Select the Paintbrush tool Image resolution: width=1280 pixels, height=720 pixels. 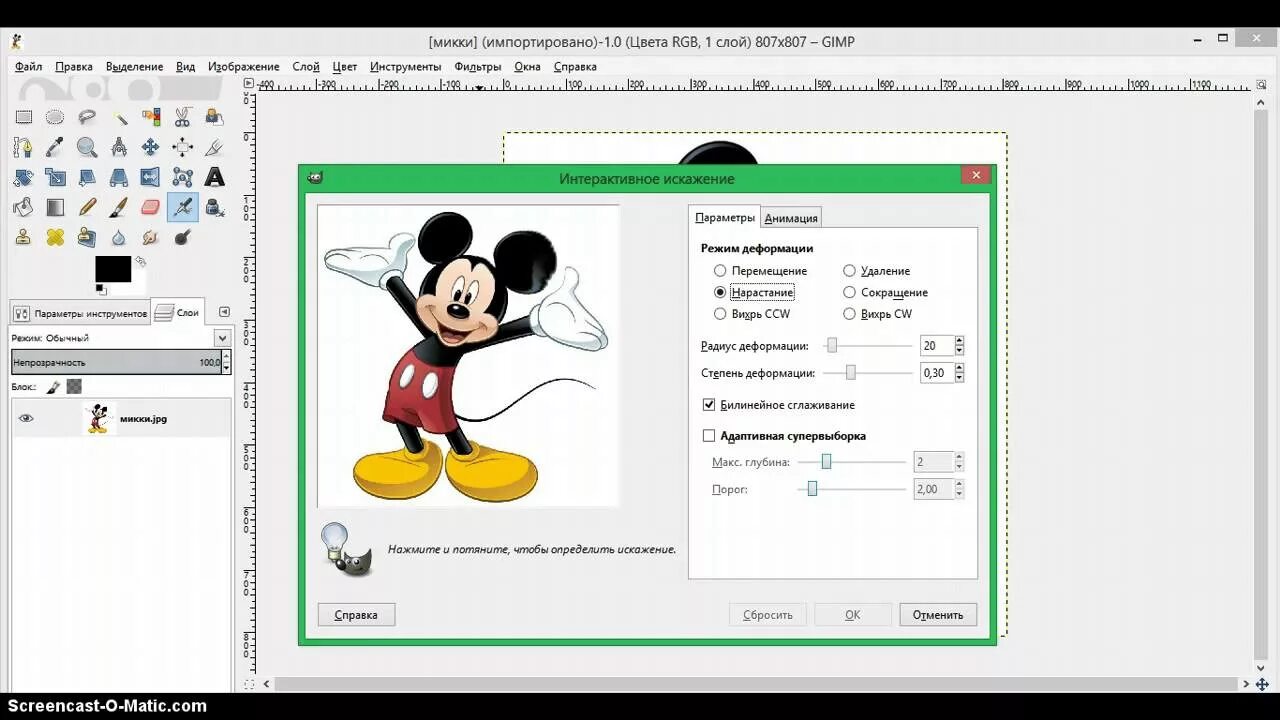click(x=119, y=208)
